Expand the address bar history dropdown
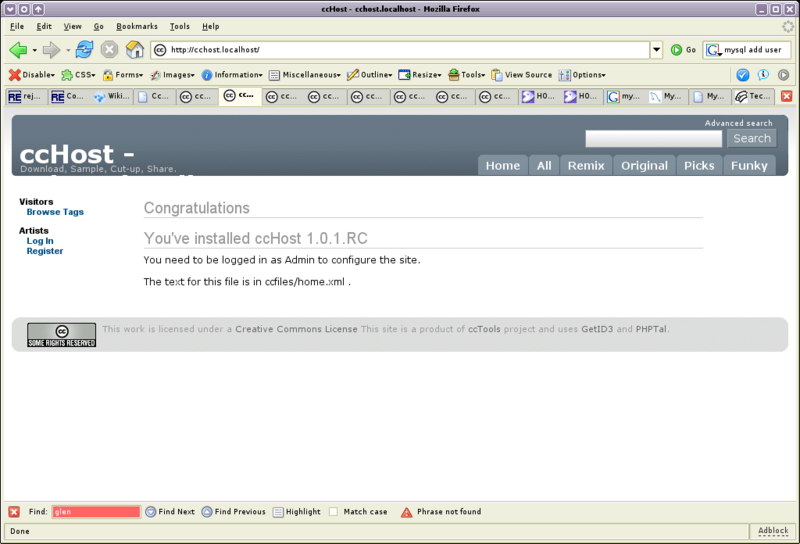 [657, 50]
